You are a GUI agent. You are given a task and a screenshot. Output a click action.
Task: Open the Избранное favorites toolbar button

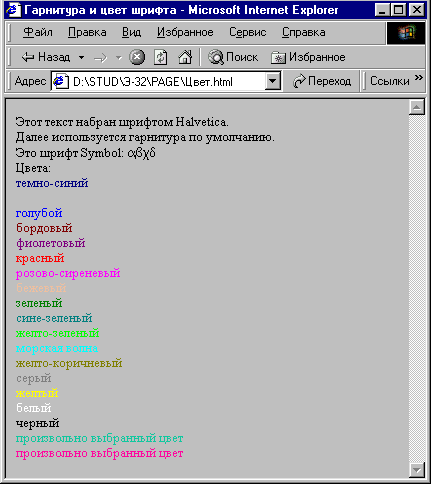pos(308,57)
